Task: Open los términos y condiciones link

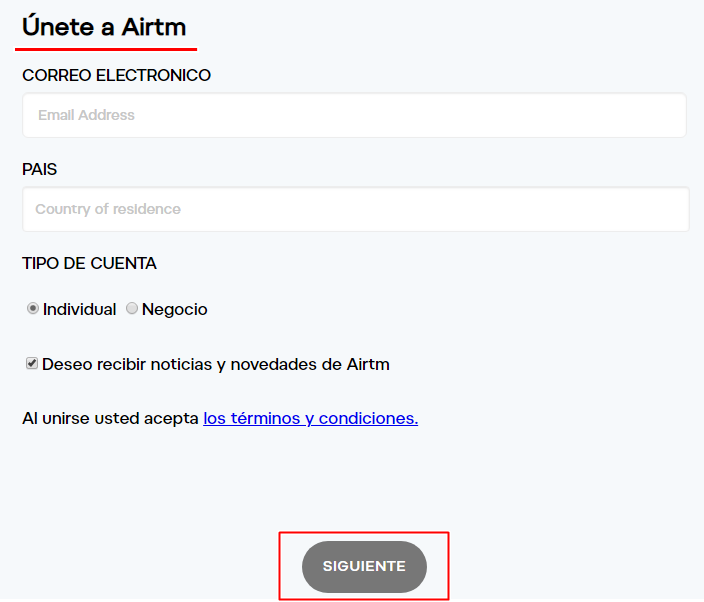Action: (x=311, y=418)
